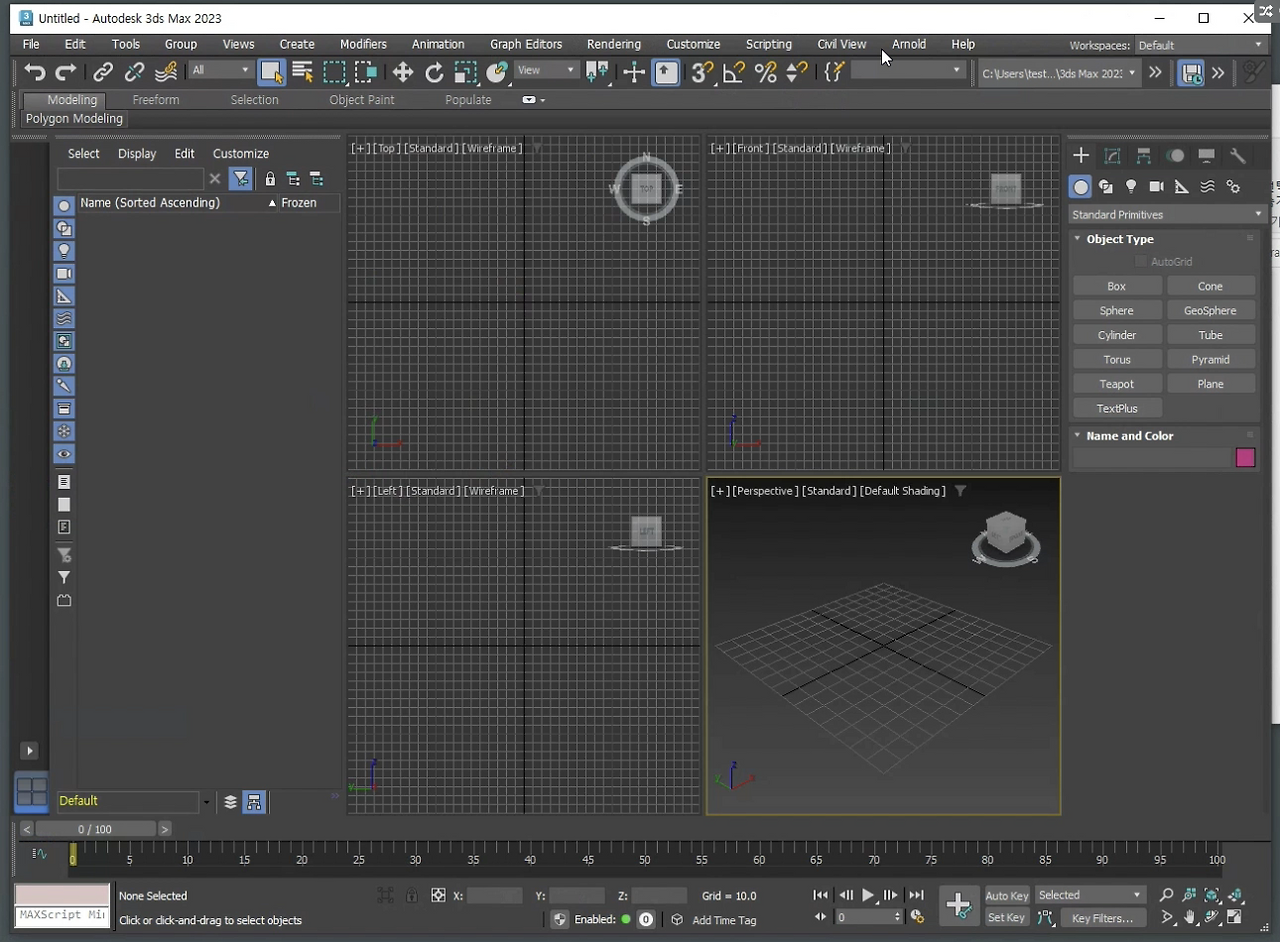Image resolution: width=1280 pixels, height=942 pixels.
Task: Open the Modify command panel tab
Action: pos(1112,156)
